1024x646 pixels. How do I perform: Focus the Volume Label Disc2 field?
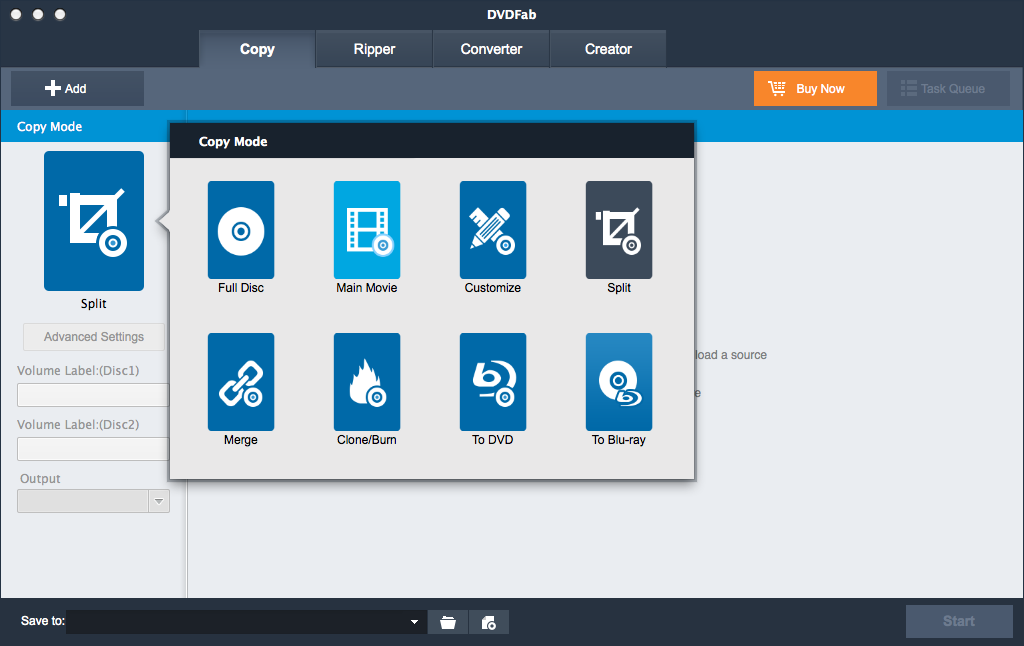pyautogui.click(x=93, y=449)
